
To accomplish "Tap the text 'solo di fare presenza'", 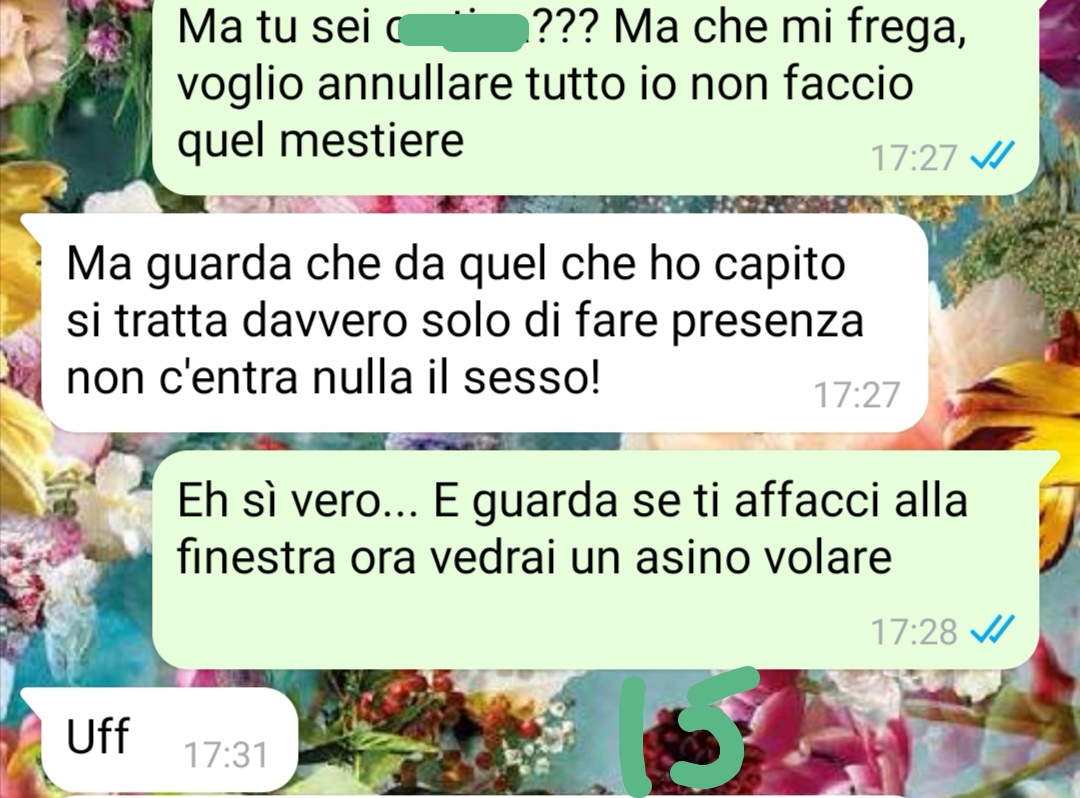I will [642, 322].
